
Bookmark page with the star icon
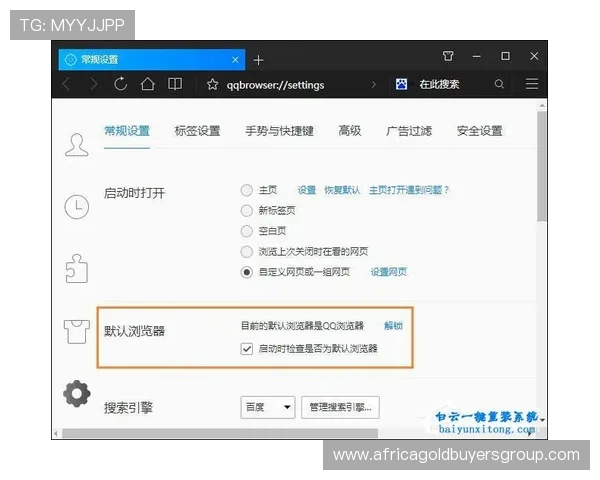pyautogui.click(x=212, y=84)
